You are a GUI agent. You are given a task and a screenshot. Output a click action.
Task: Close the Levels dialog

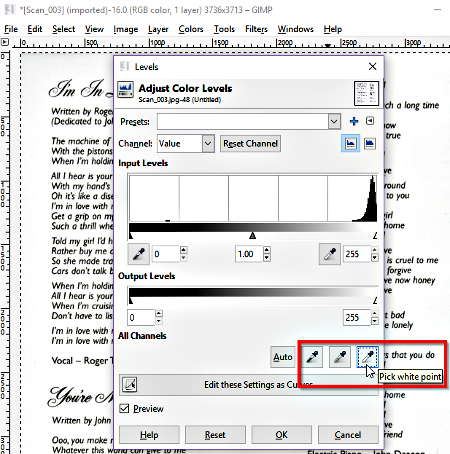(373, 66)
